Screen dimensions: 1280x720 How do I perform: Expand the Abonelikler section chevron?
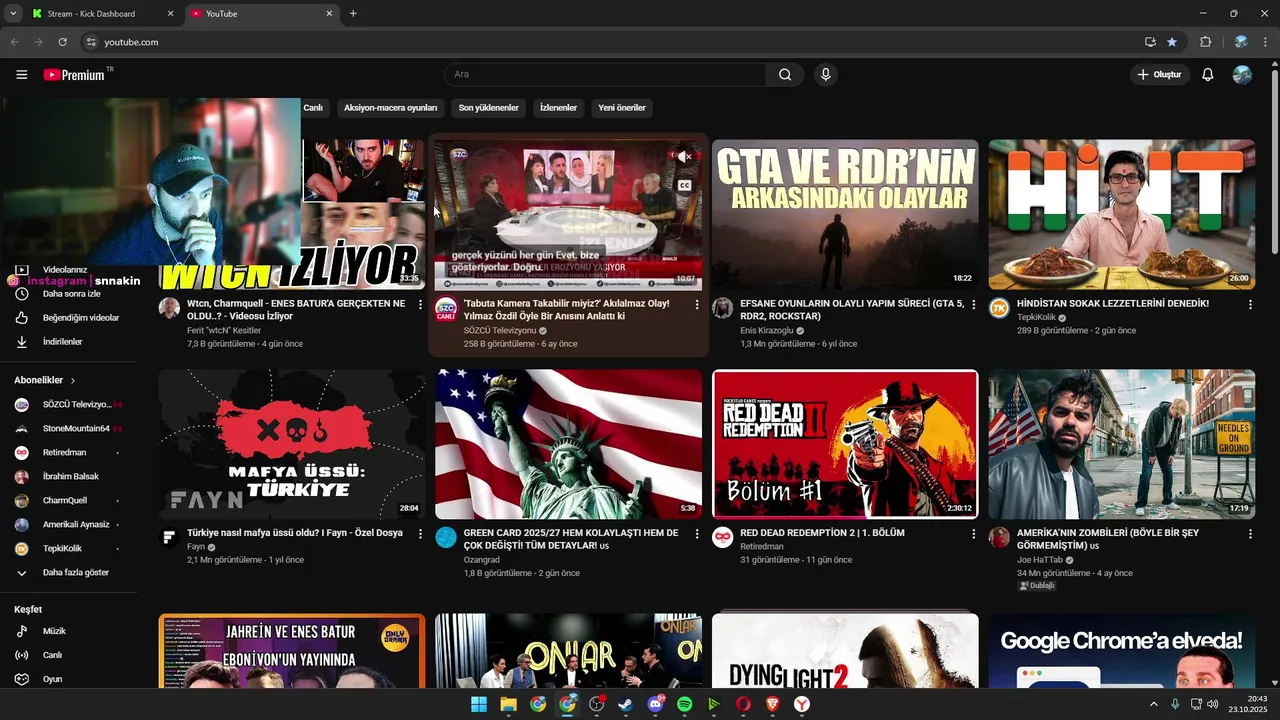pos(73,381)
